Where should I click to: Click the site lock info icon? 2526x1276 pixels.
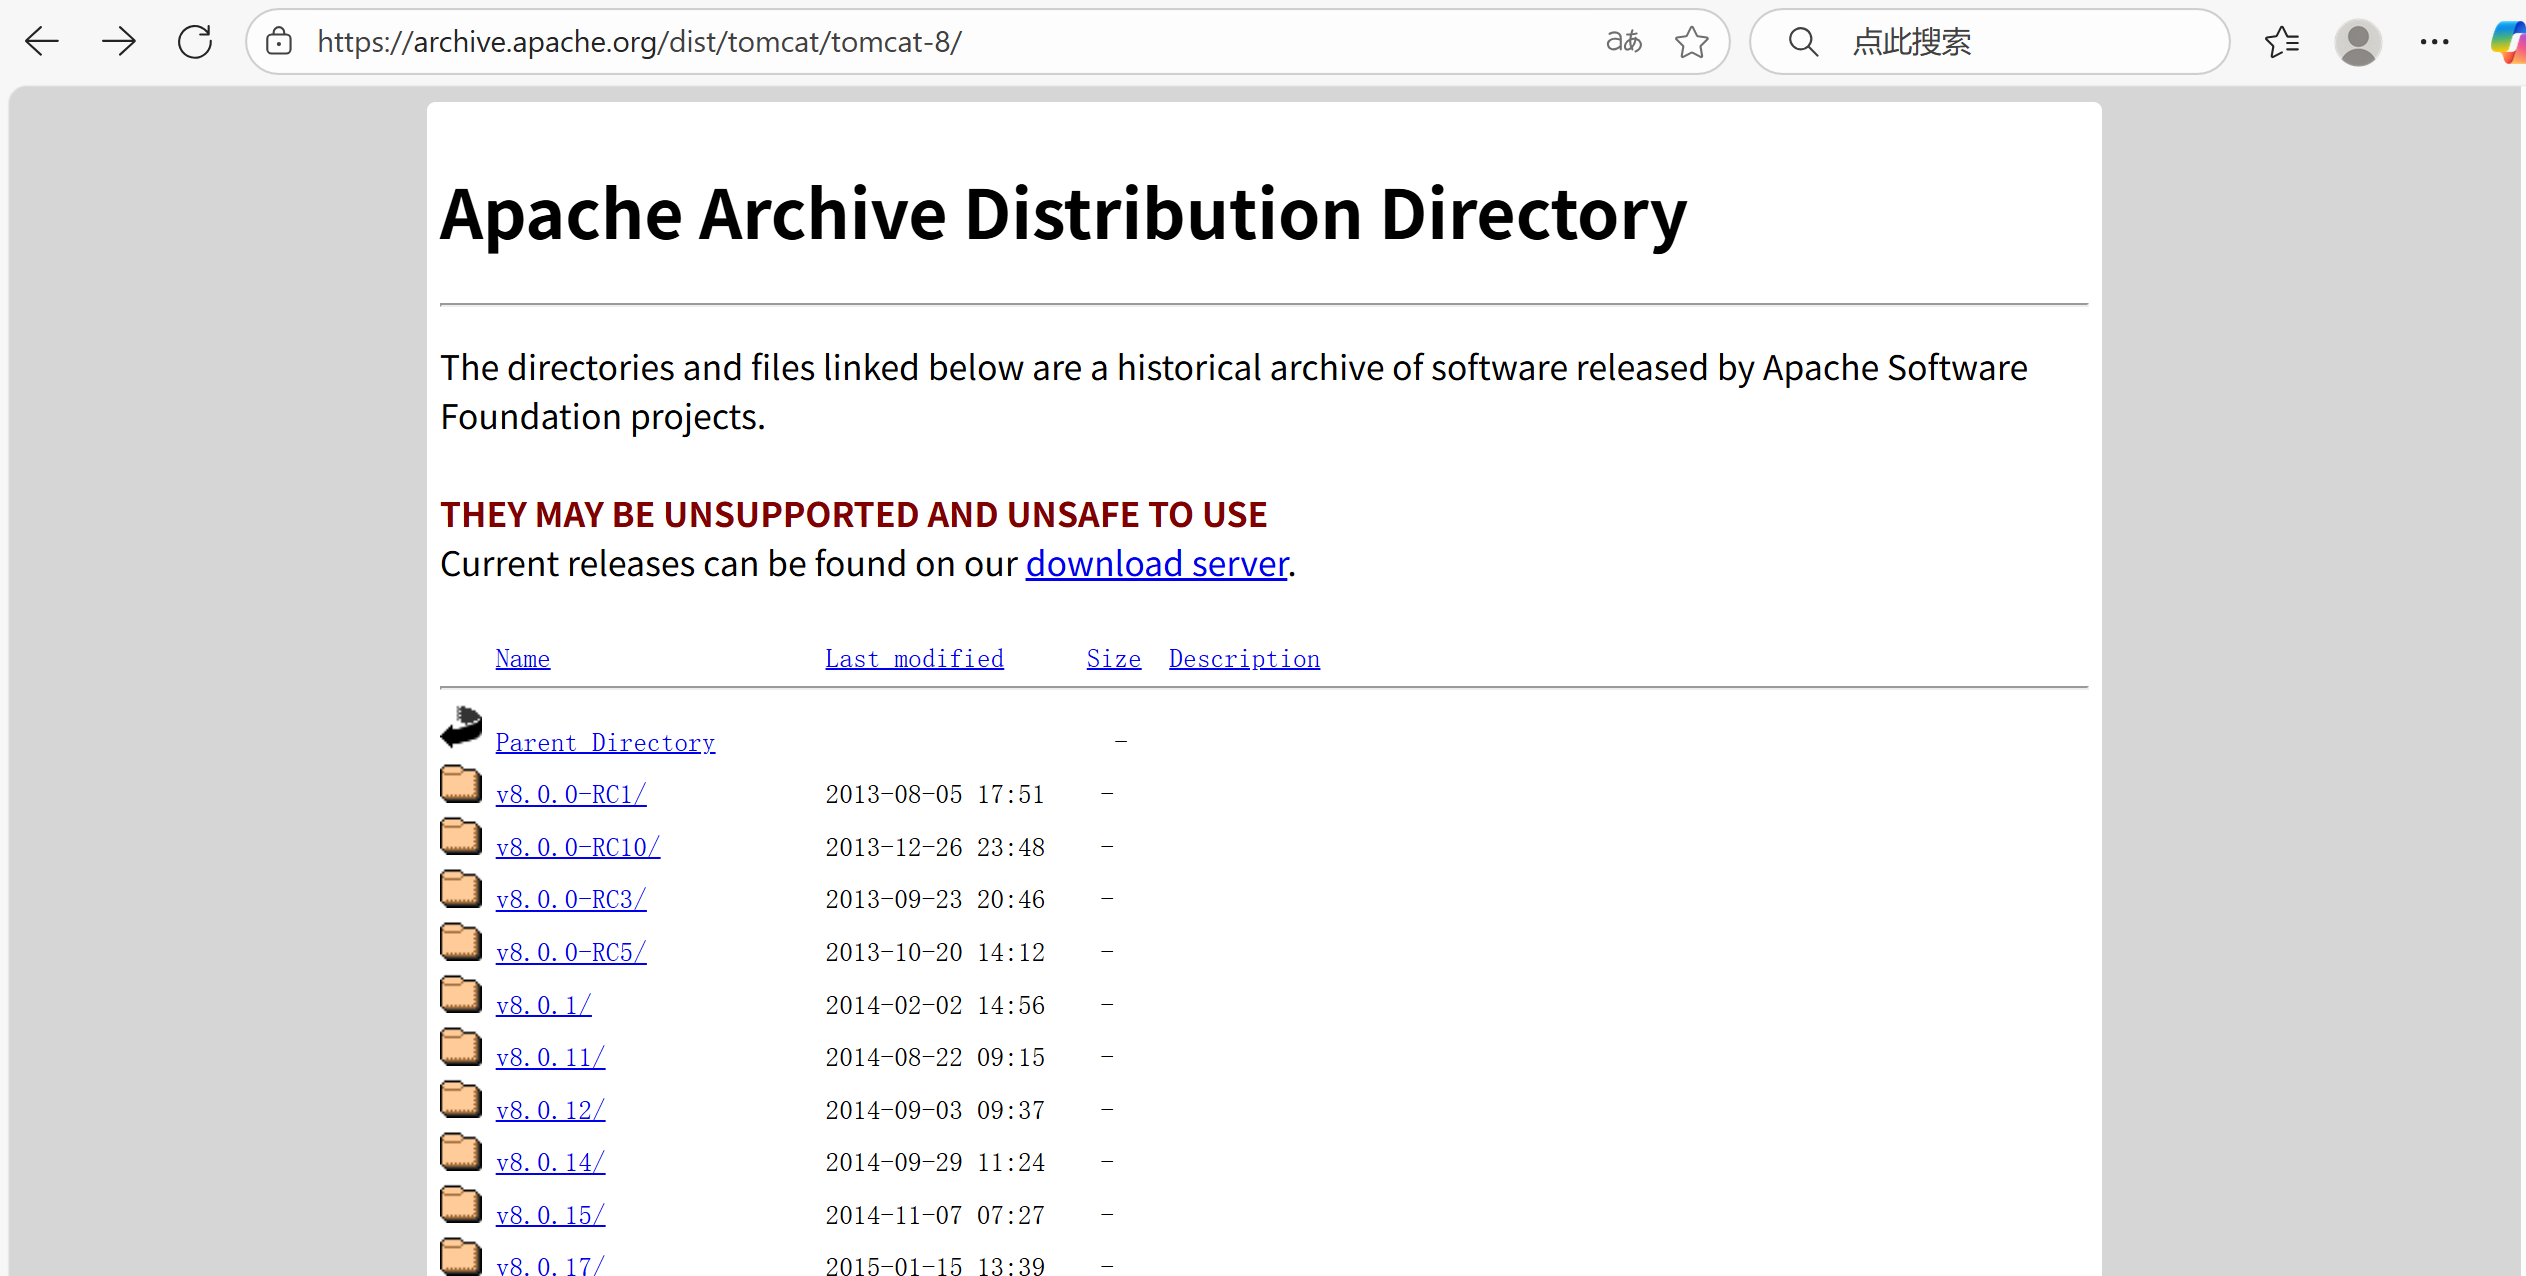(x=279, y=42)
